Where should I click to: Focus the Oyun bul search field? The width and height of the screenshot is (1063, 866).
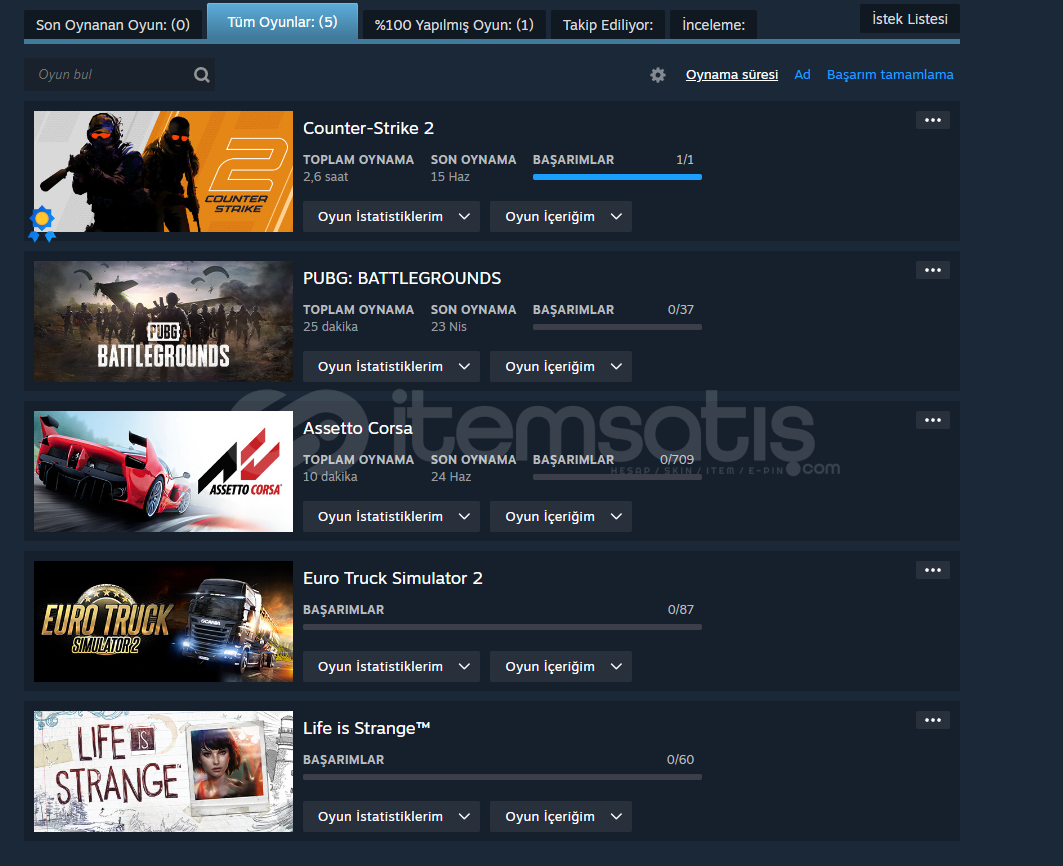tap(119, 75)
